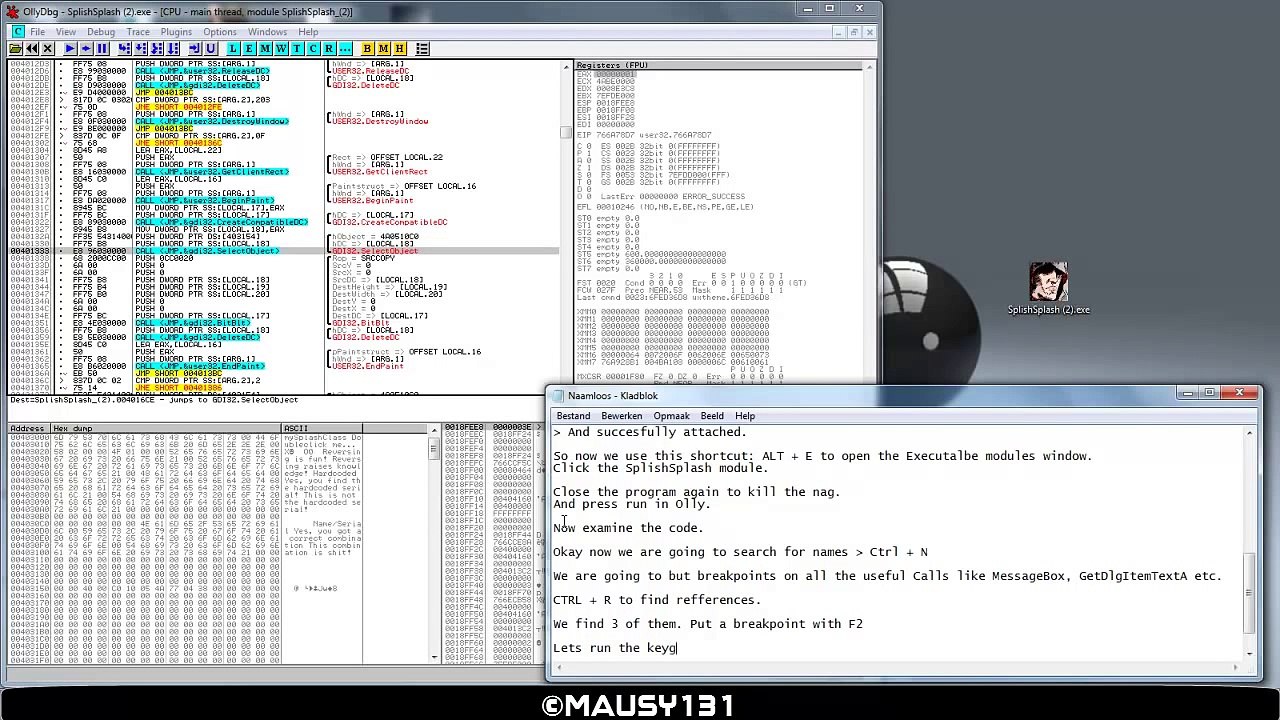The image size is (1280, 720).
Task: Click the Execute till return icon
Action: [195, 49]
